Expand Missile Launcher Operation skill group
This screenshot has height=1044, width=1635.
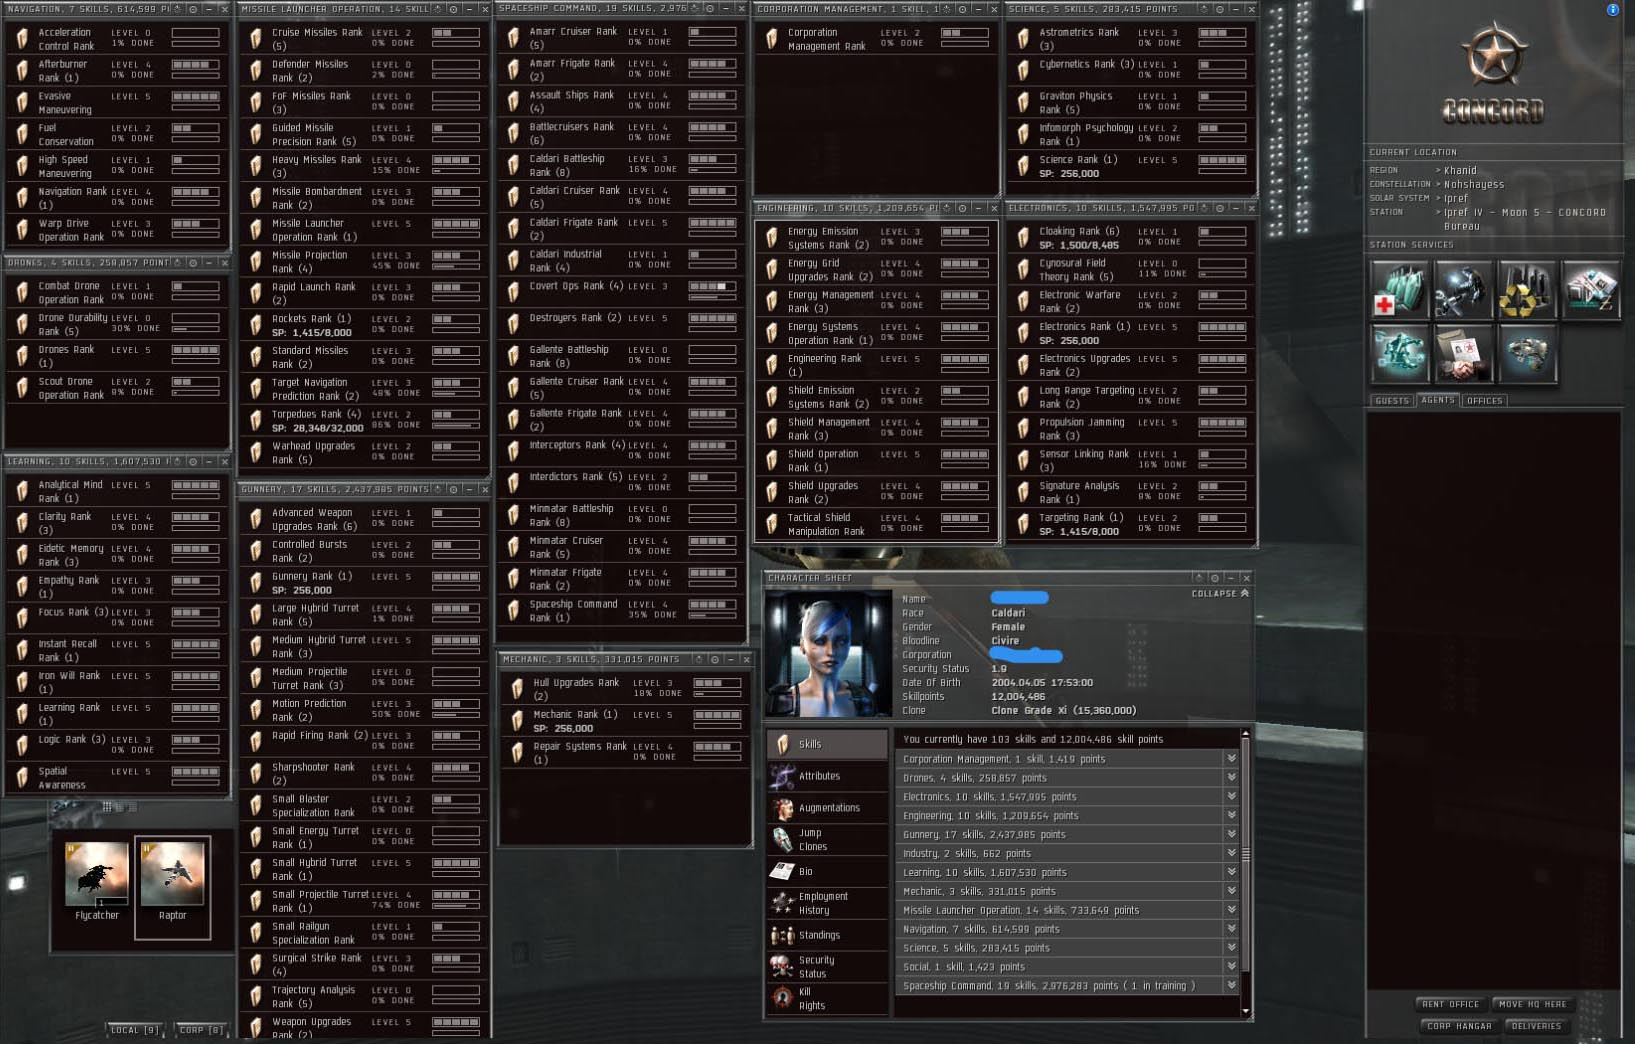[x=1232, y=911]
